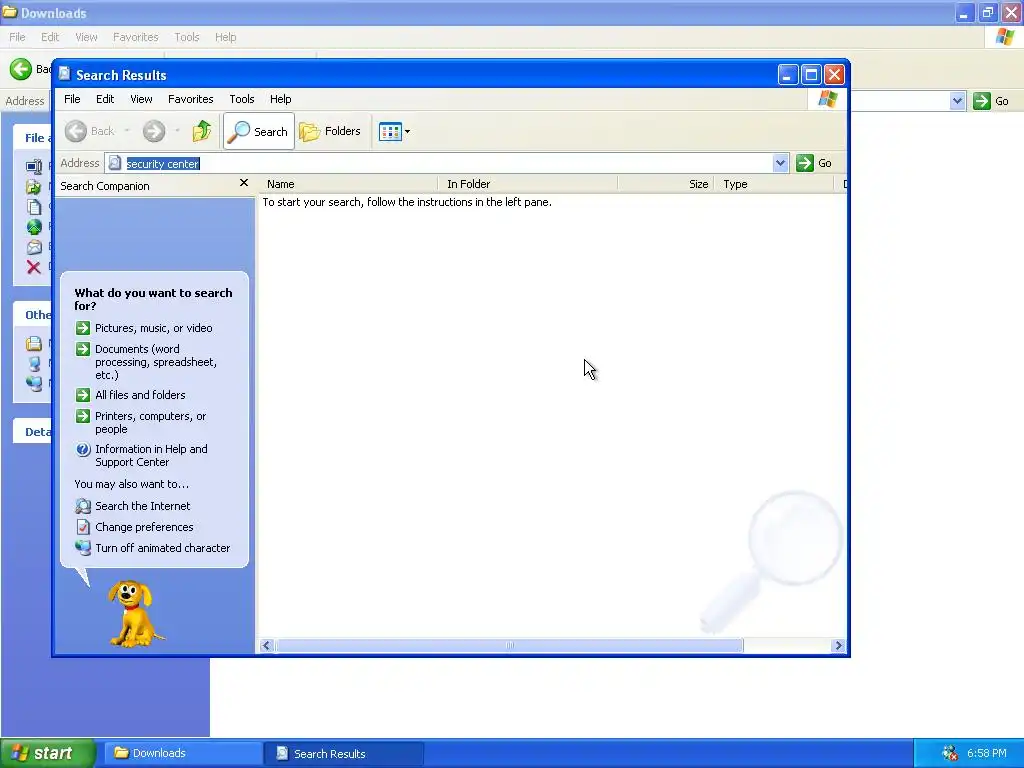The image size is (1024, 768).
Task: Click the Change preferences checkmark icon
Action: pos(83,527)
